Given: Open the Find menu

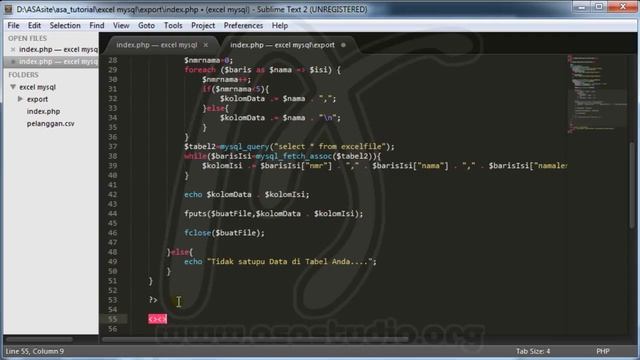Looking at the screenshot, I should click(x=97, y=25).
